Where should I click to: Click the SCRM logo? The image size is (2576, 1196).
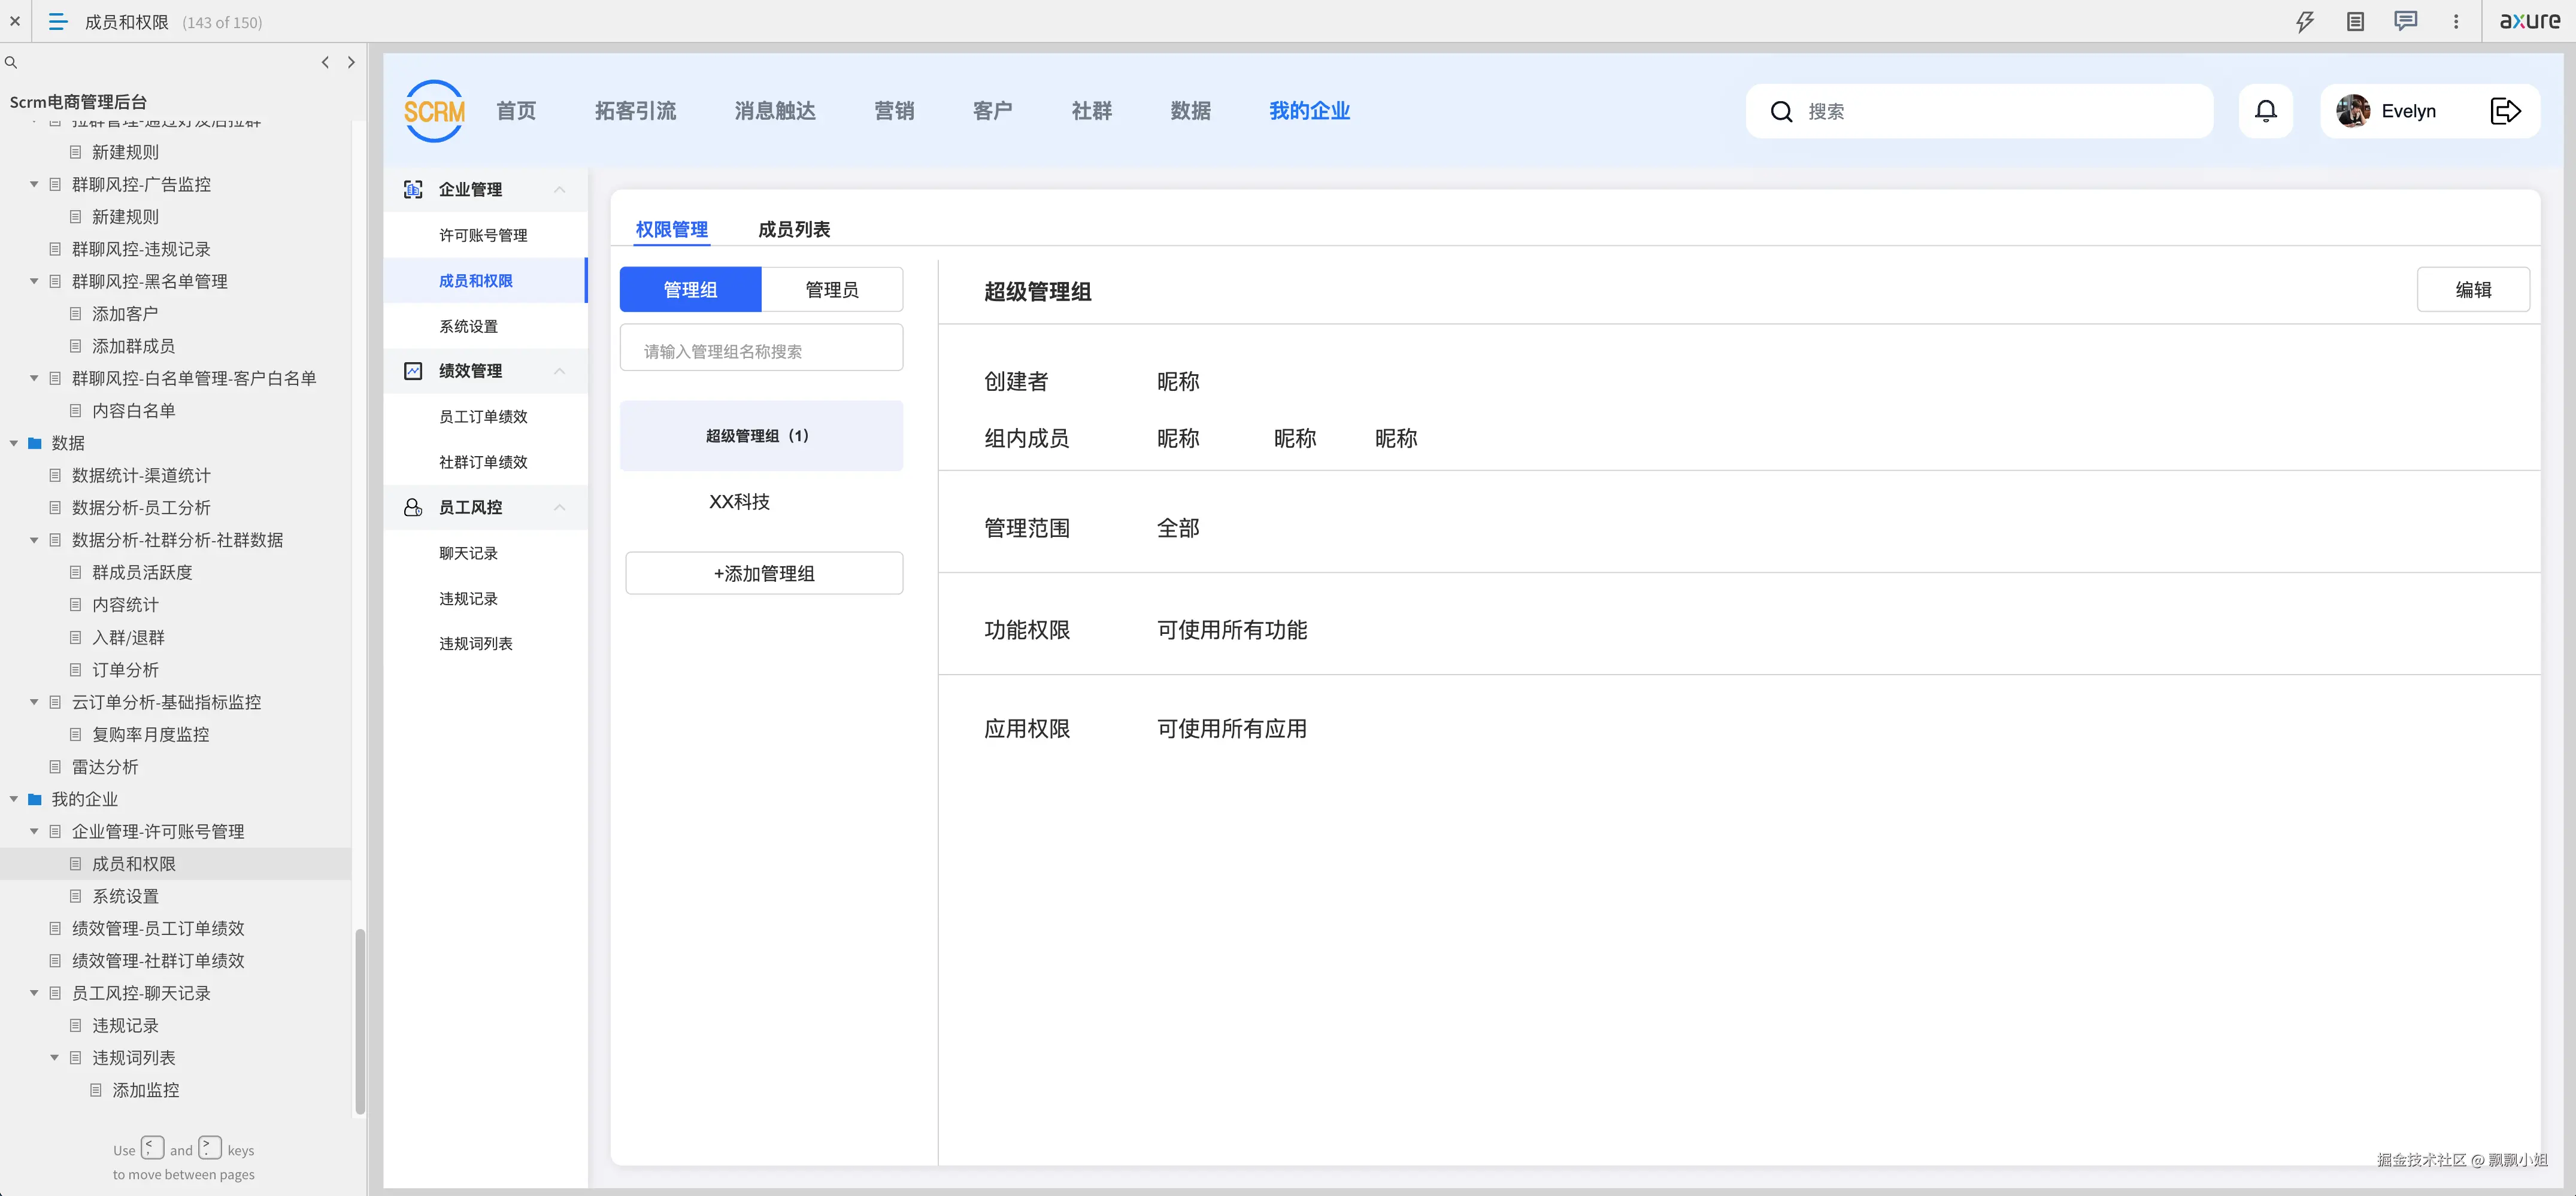434,111
